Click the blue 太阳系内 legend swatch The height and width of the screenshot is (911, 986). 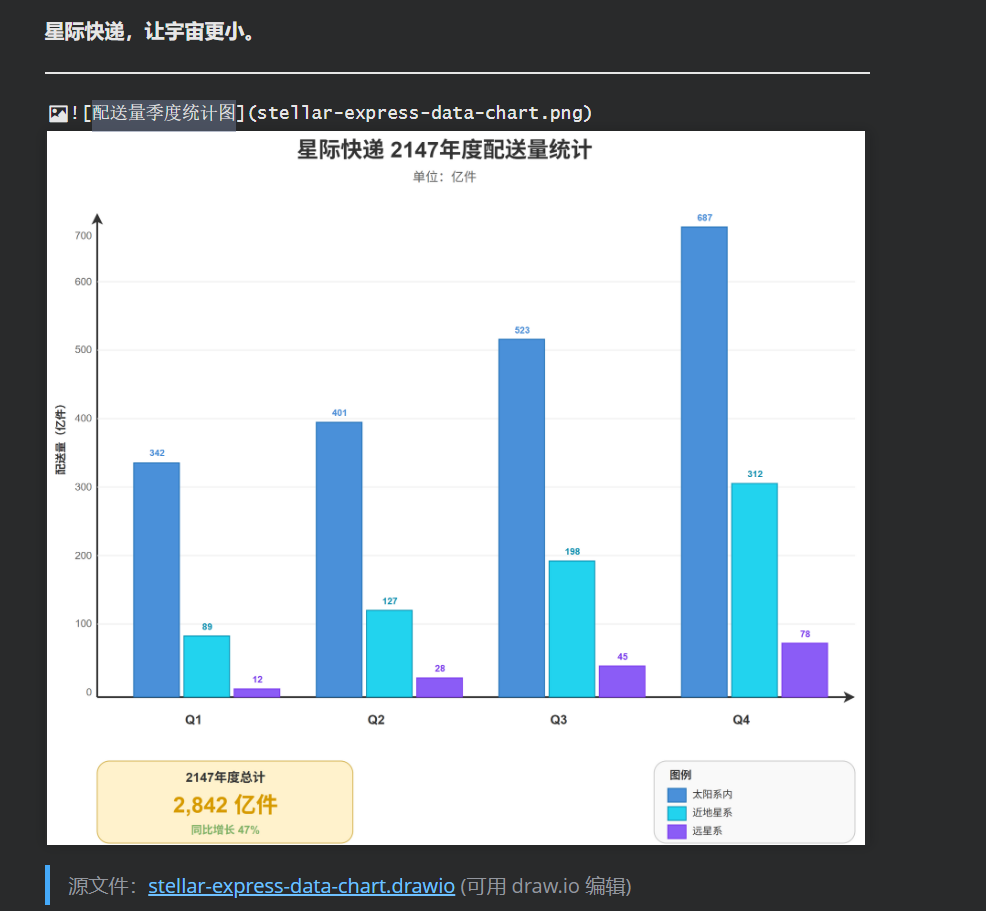(677, 795)
